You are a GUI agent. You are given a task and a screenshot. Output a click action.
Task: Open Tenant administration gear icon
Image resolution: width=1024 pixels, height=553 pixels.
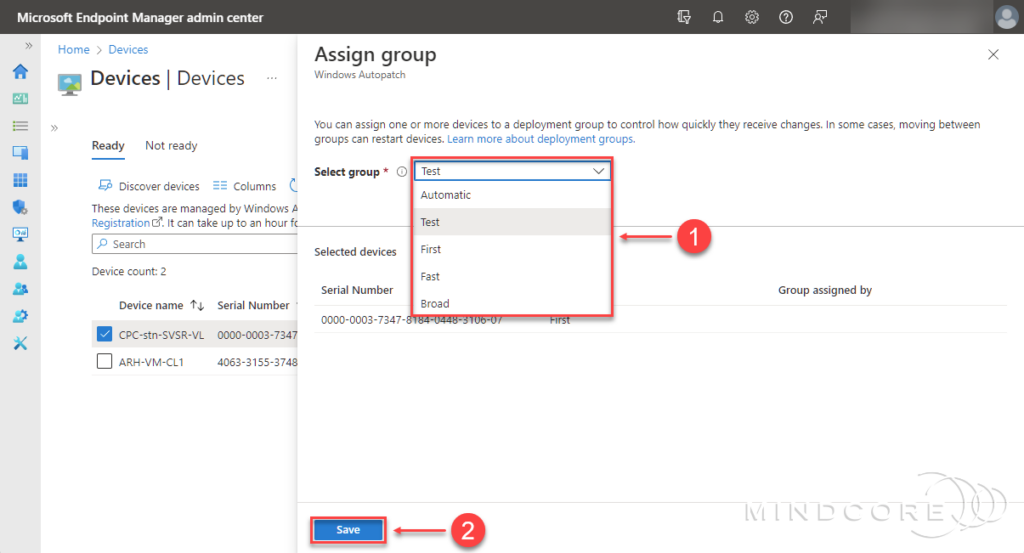pyautogui.click(x=20, y=316)
